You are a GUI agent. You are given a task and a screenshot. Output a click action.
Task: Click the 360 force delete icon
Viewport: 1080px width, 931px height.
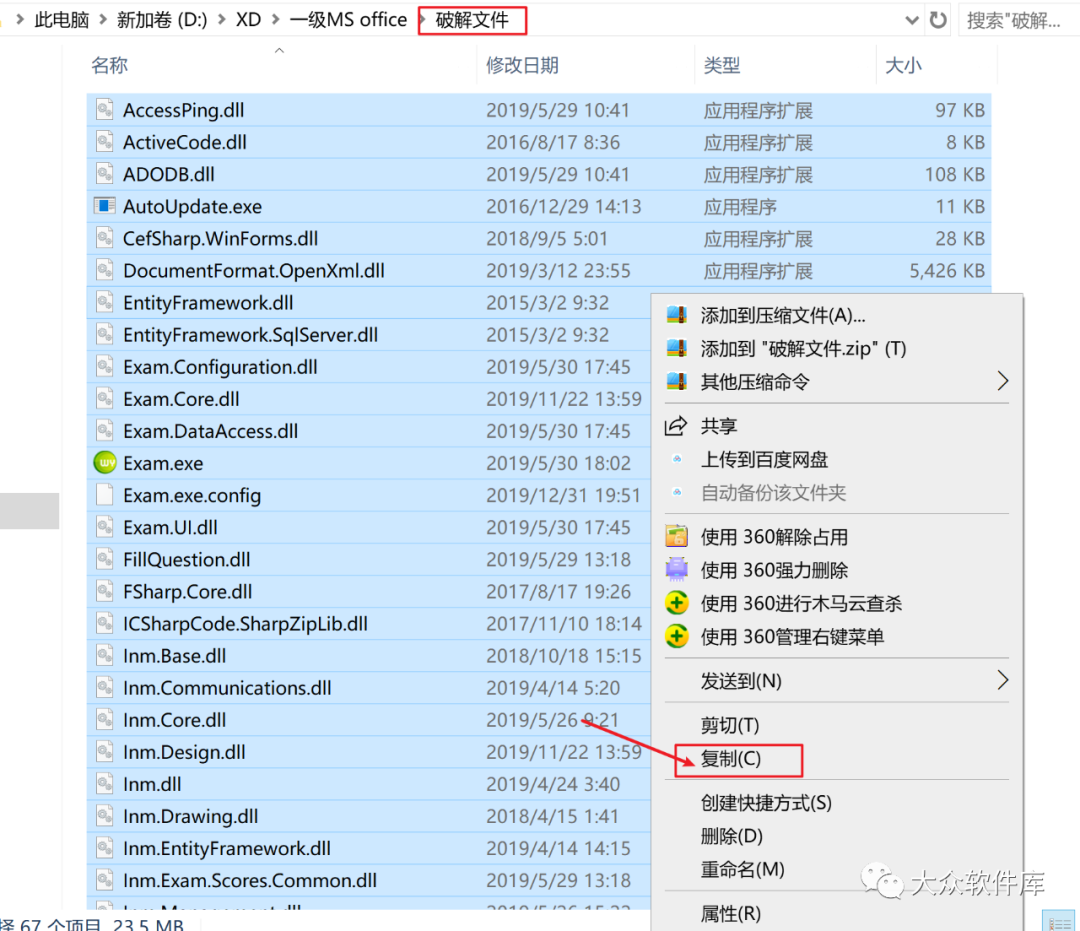coord(677,569)
